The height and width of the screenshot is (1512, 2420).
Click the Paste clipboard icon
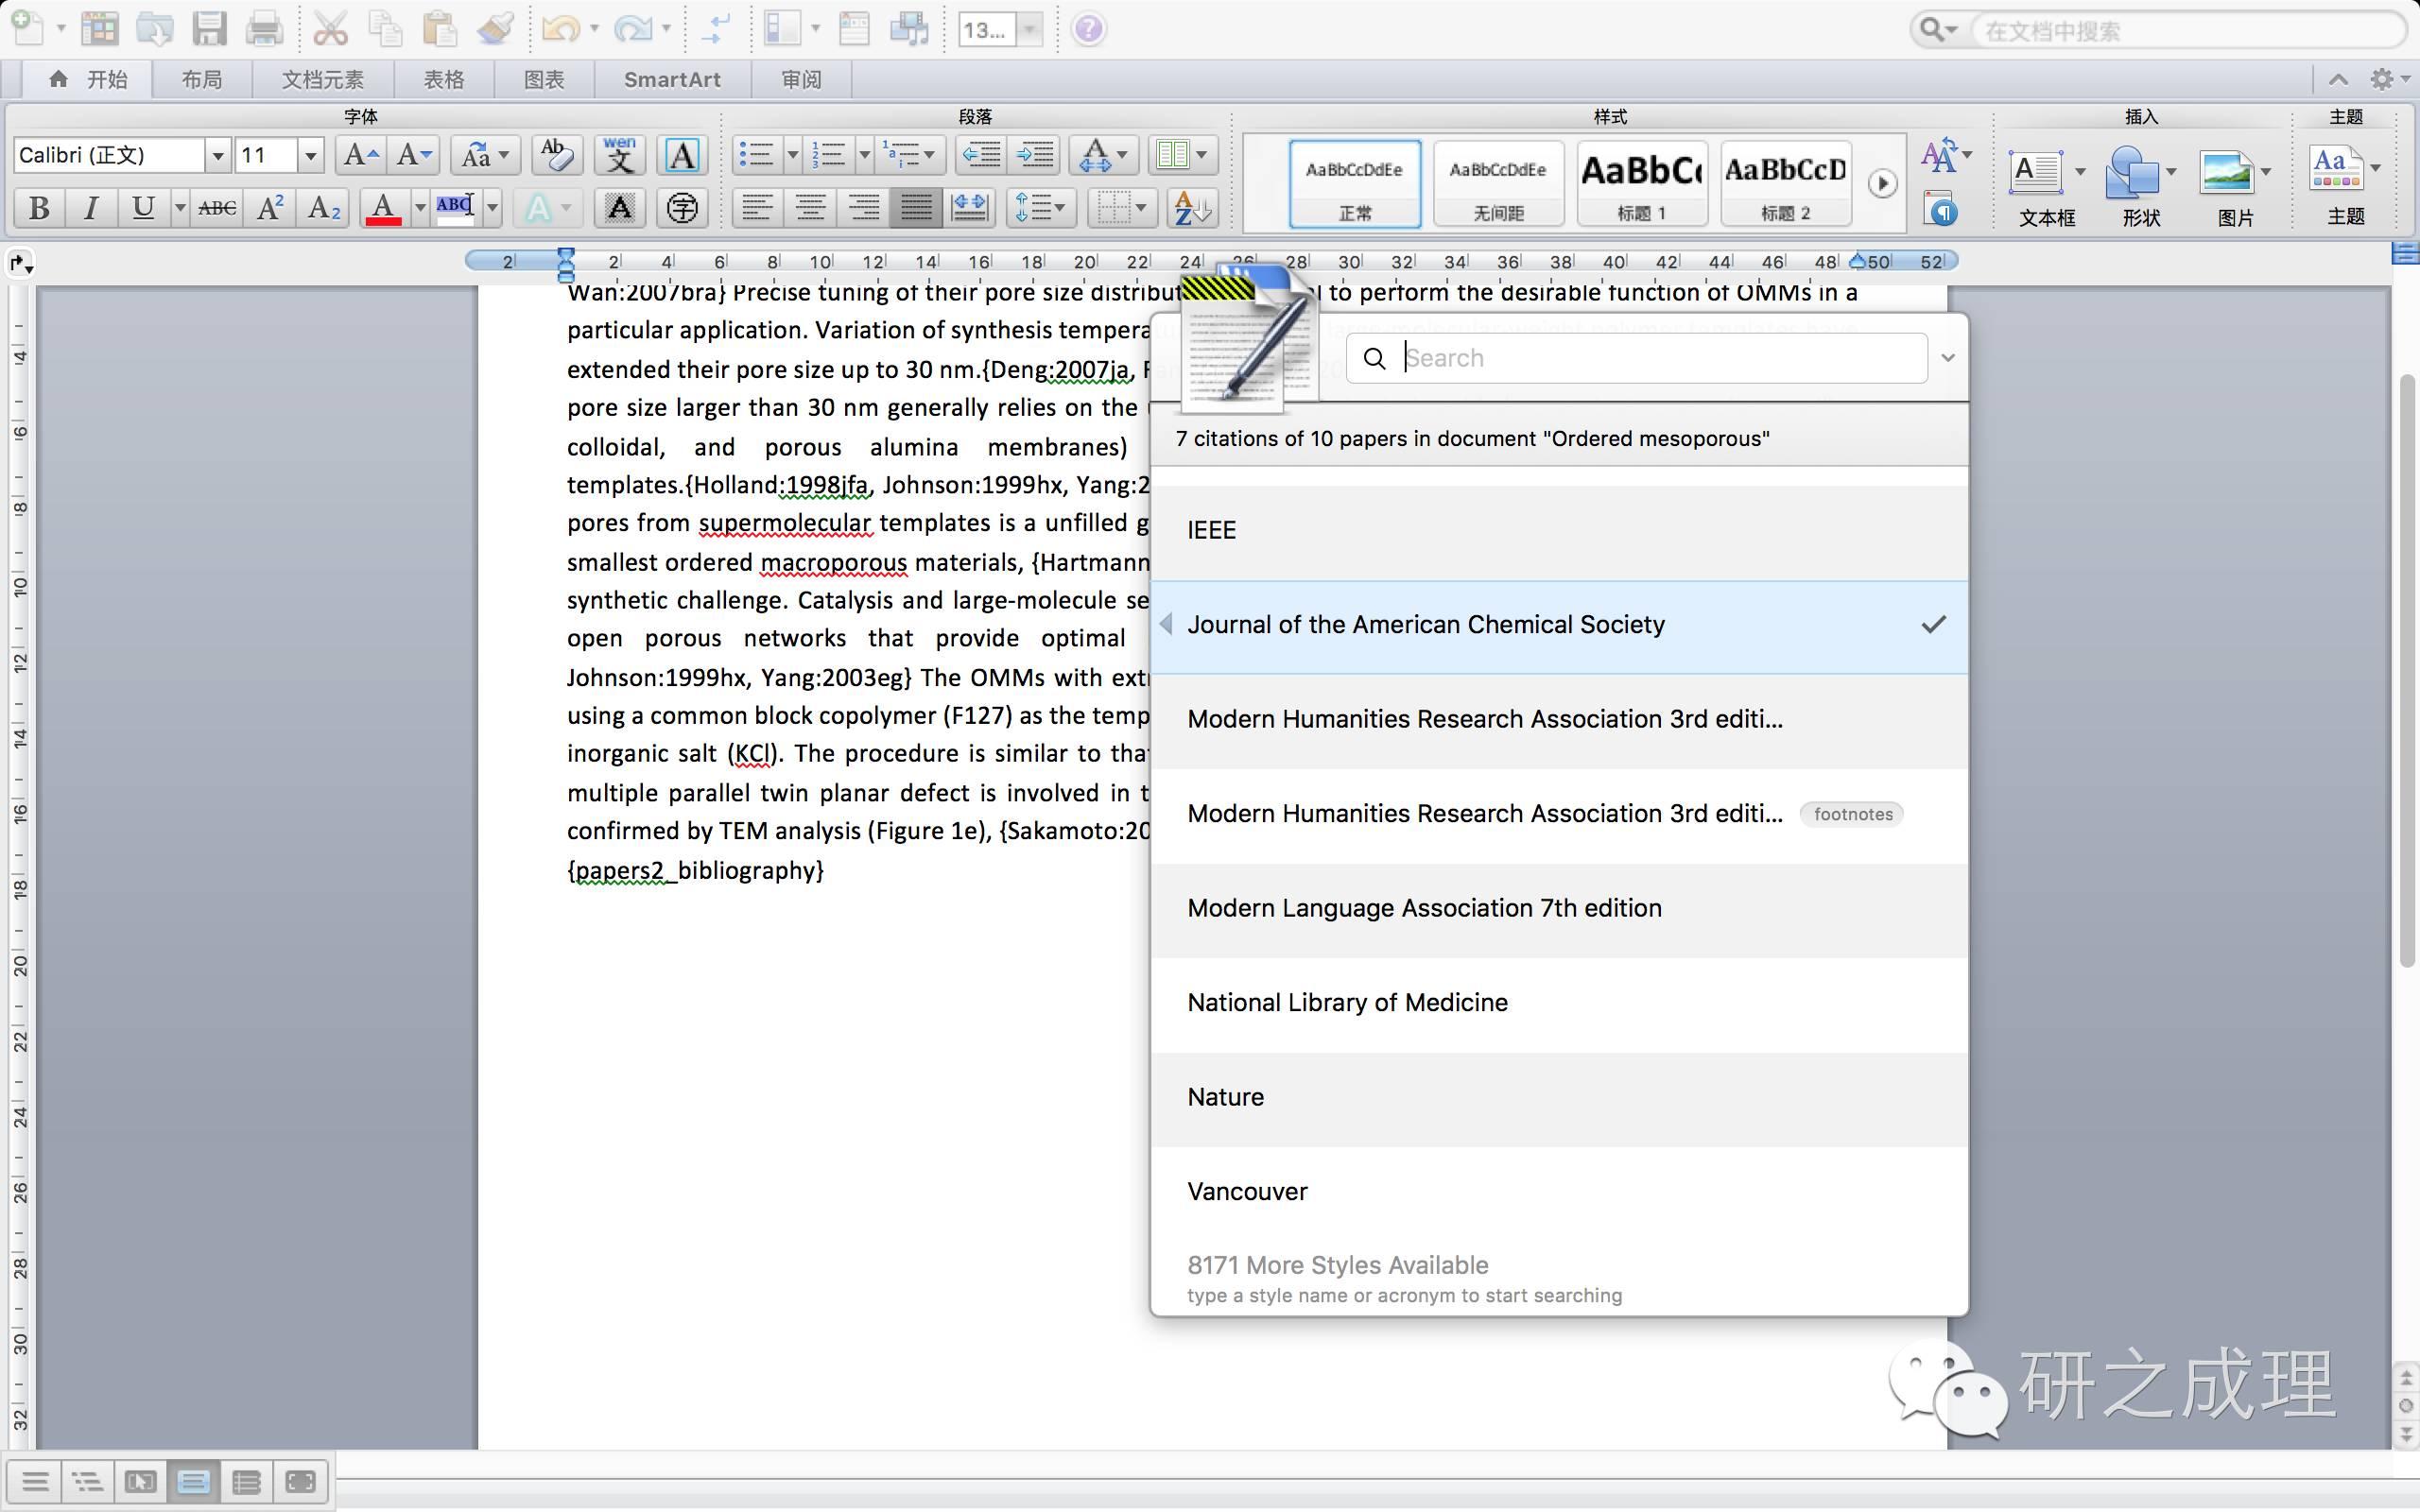tap(439, 28)
